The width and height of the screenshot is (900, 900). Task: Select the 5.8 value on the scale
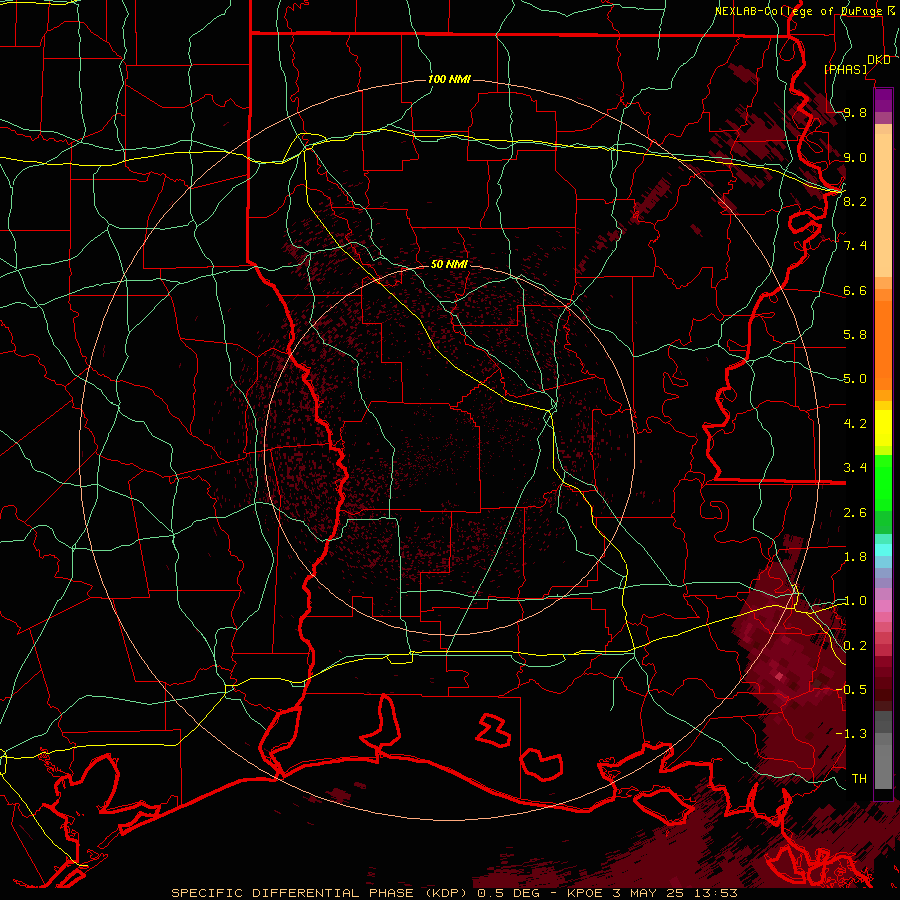[855, 335]
